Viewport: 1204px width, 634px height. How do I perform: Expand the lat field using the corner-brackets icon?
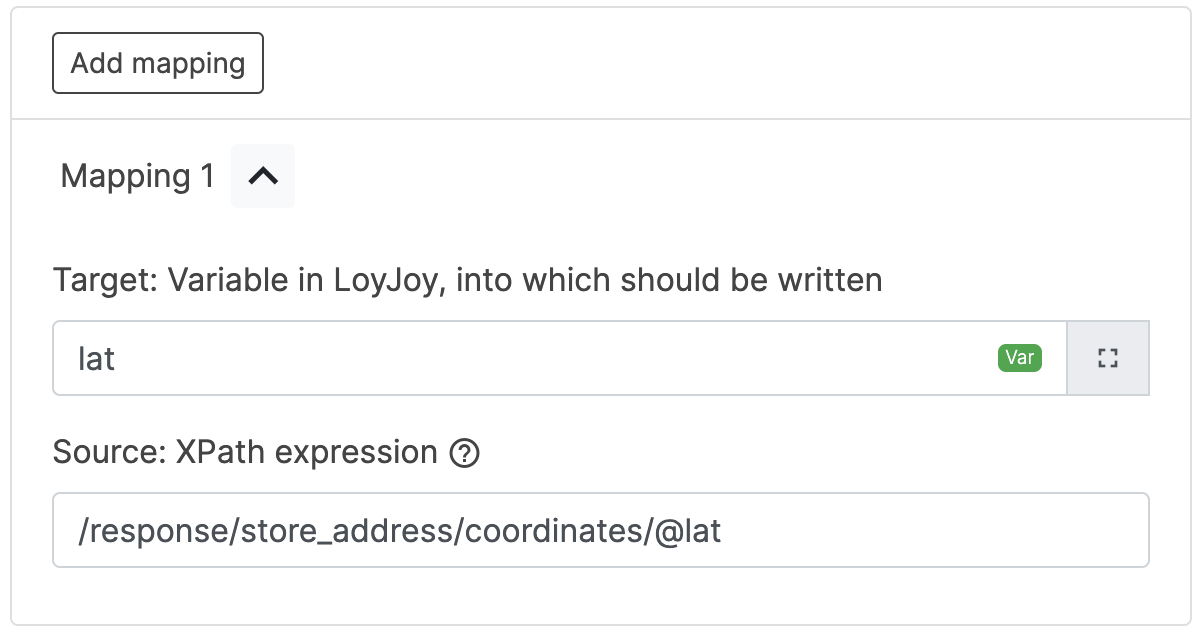[1107, 358]
